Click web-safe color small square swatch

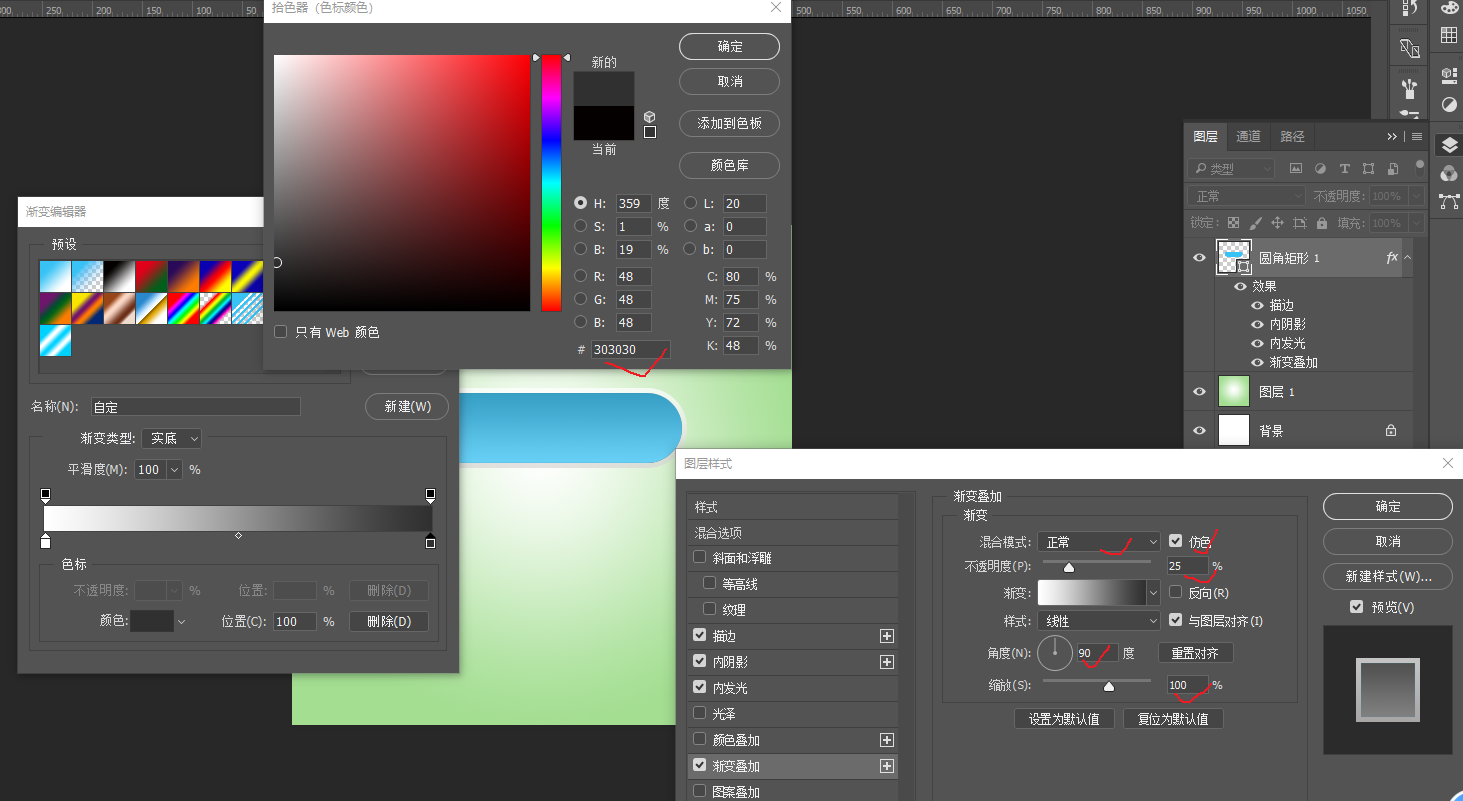tap(650, 132)
